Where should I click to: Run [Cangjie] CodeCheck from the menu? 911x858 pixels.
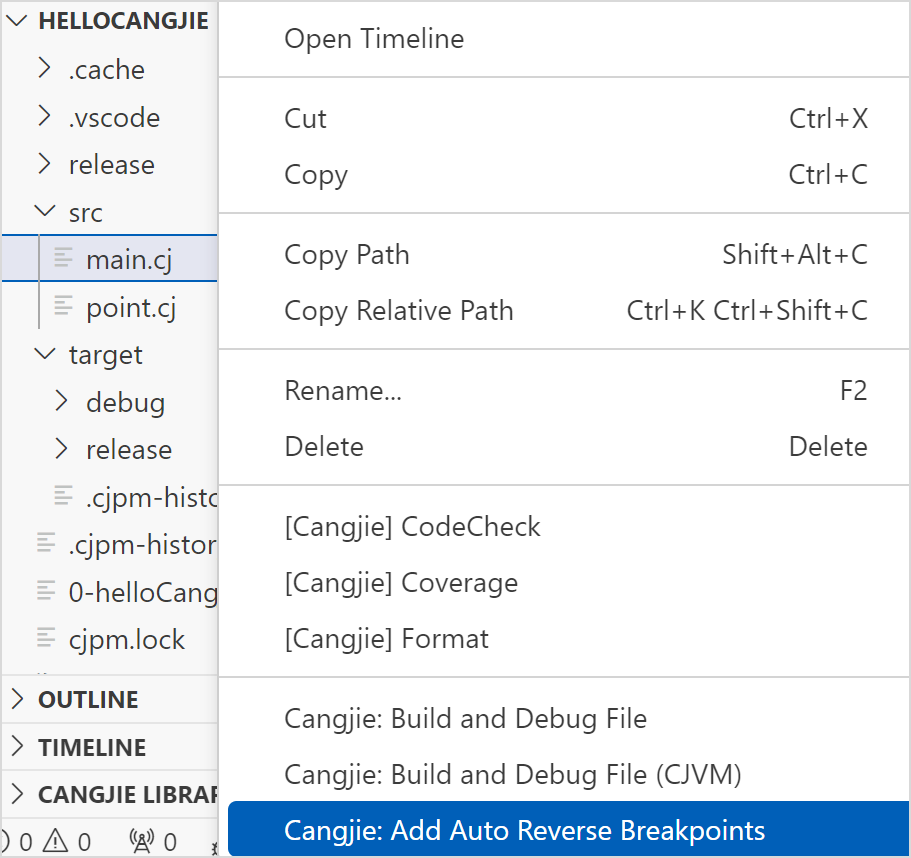tap(413, 526)
